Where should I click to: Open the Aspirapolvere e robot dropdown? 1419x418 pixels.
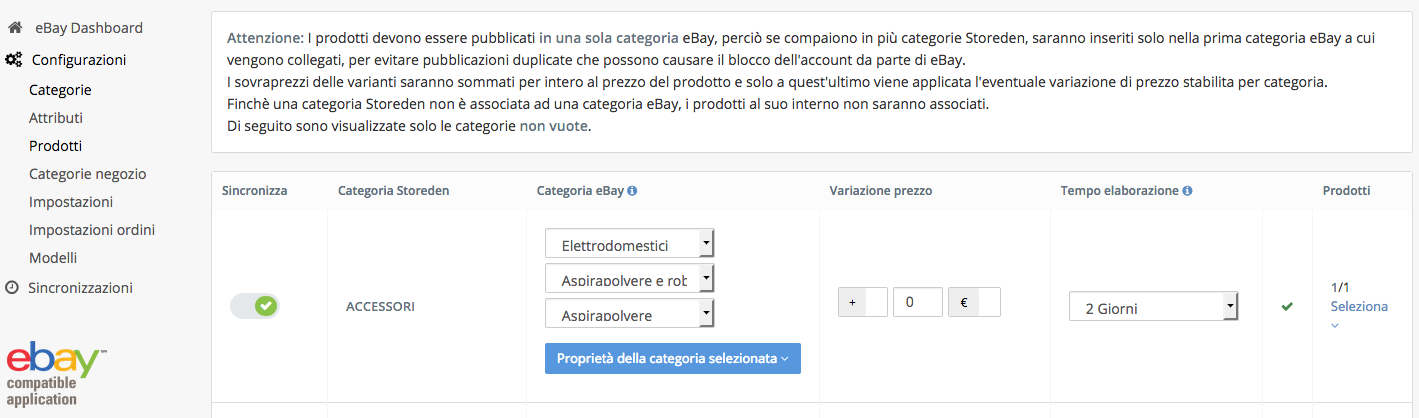pos(629,279)
